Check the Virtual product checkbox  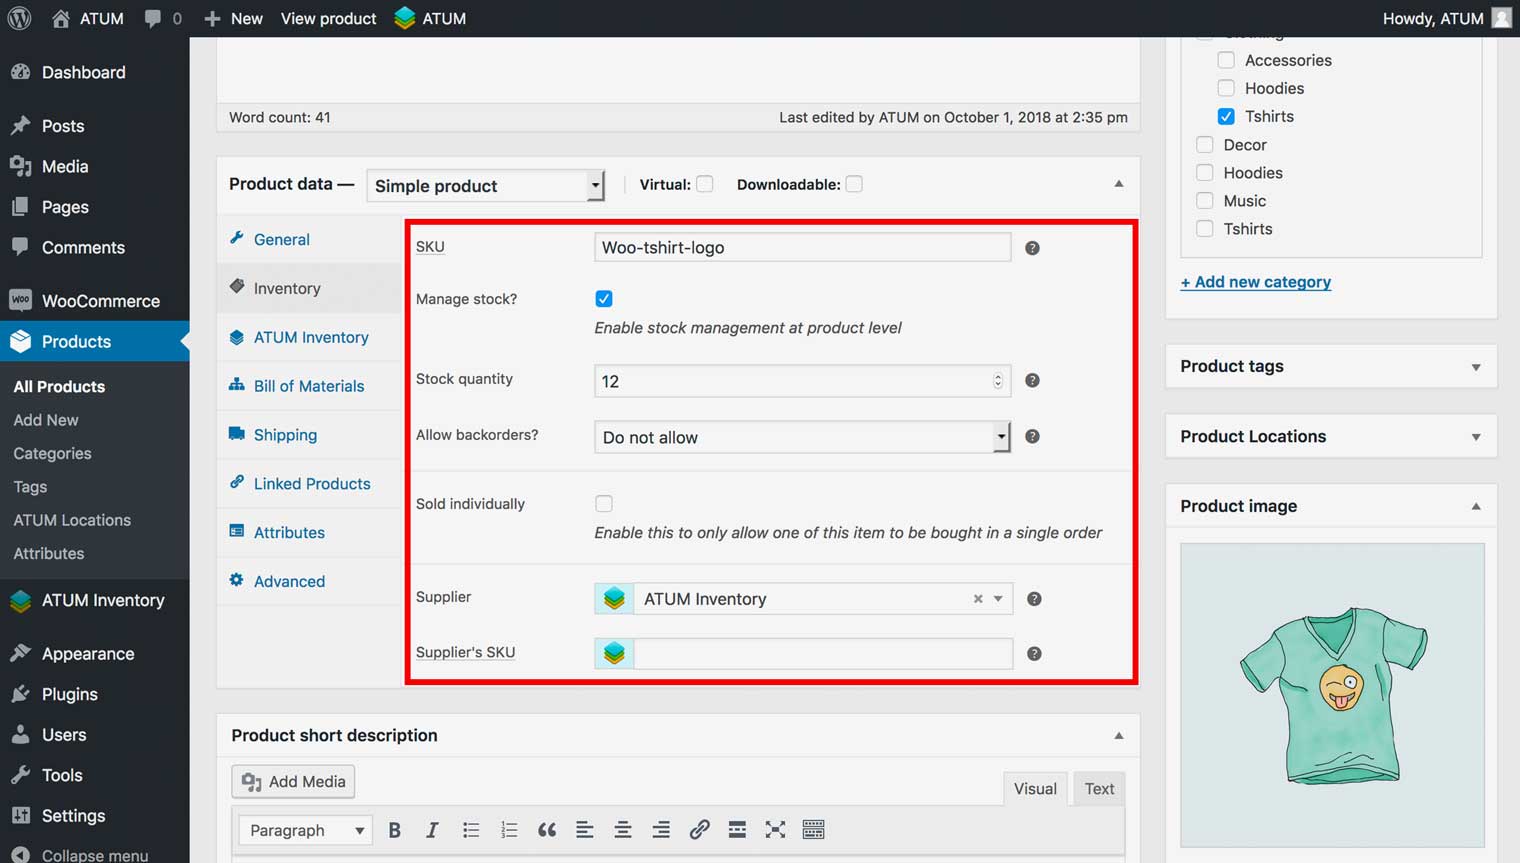tap(705, 184)
